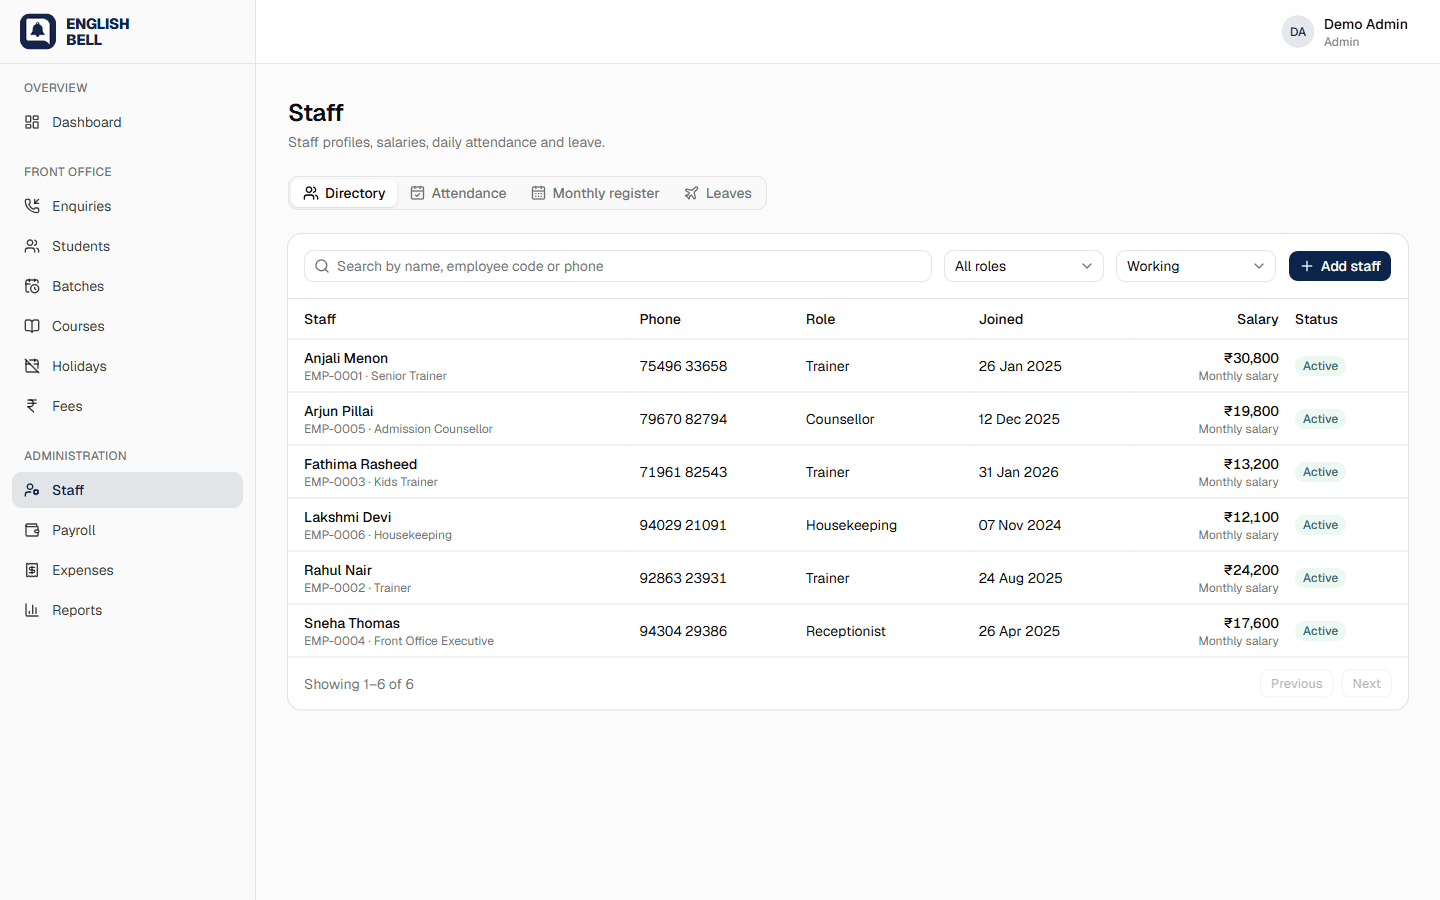Click the search magnifier icon
Viewport: 1440px width, 900px height.
click(x=322, y=266)
